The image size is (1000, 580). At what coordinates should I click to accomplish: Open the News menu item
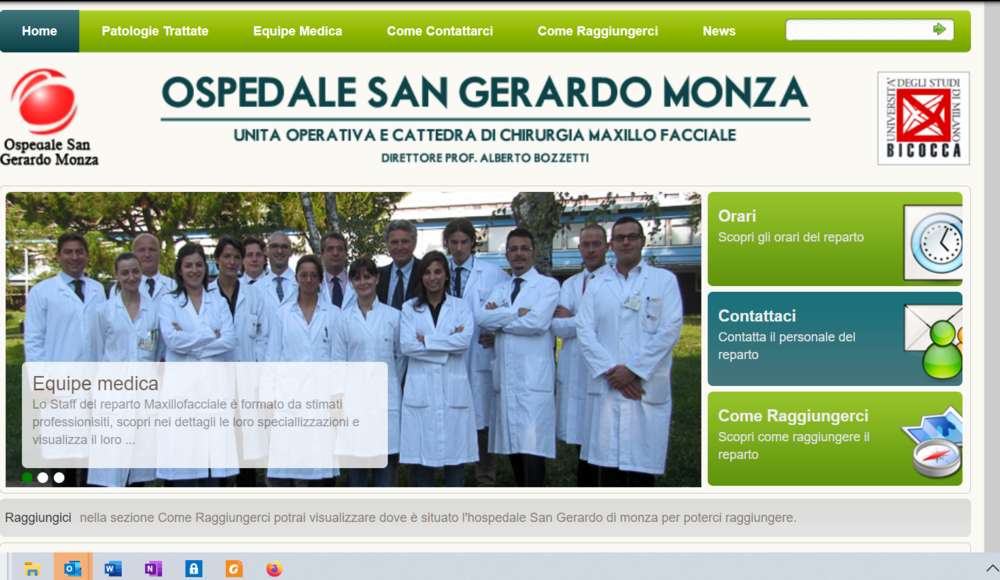pyautogui.click(x=719, y=31)
